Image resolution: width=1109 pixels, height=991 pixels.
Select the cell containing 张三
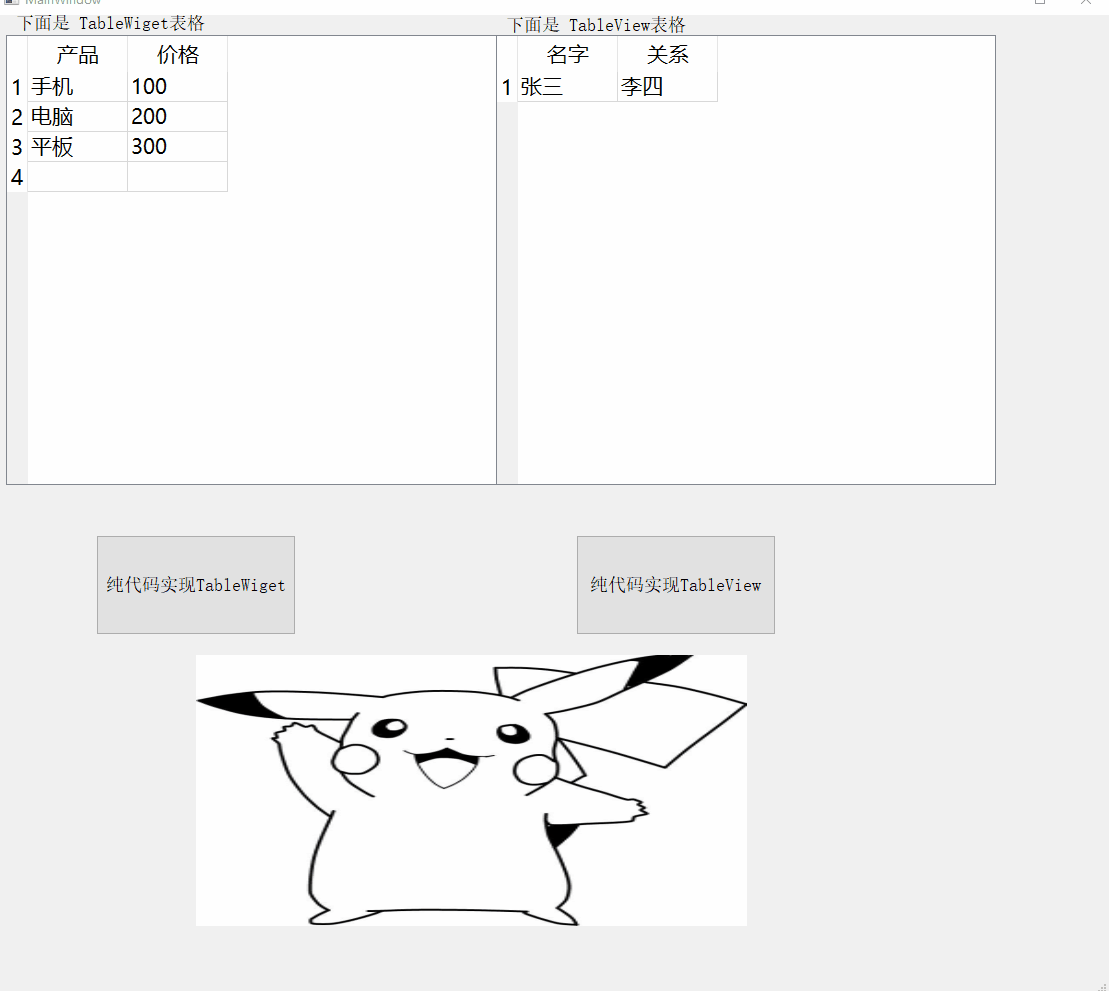pos(566,87)
